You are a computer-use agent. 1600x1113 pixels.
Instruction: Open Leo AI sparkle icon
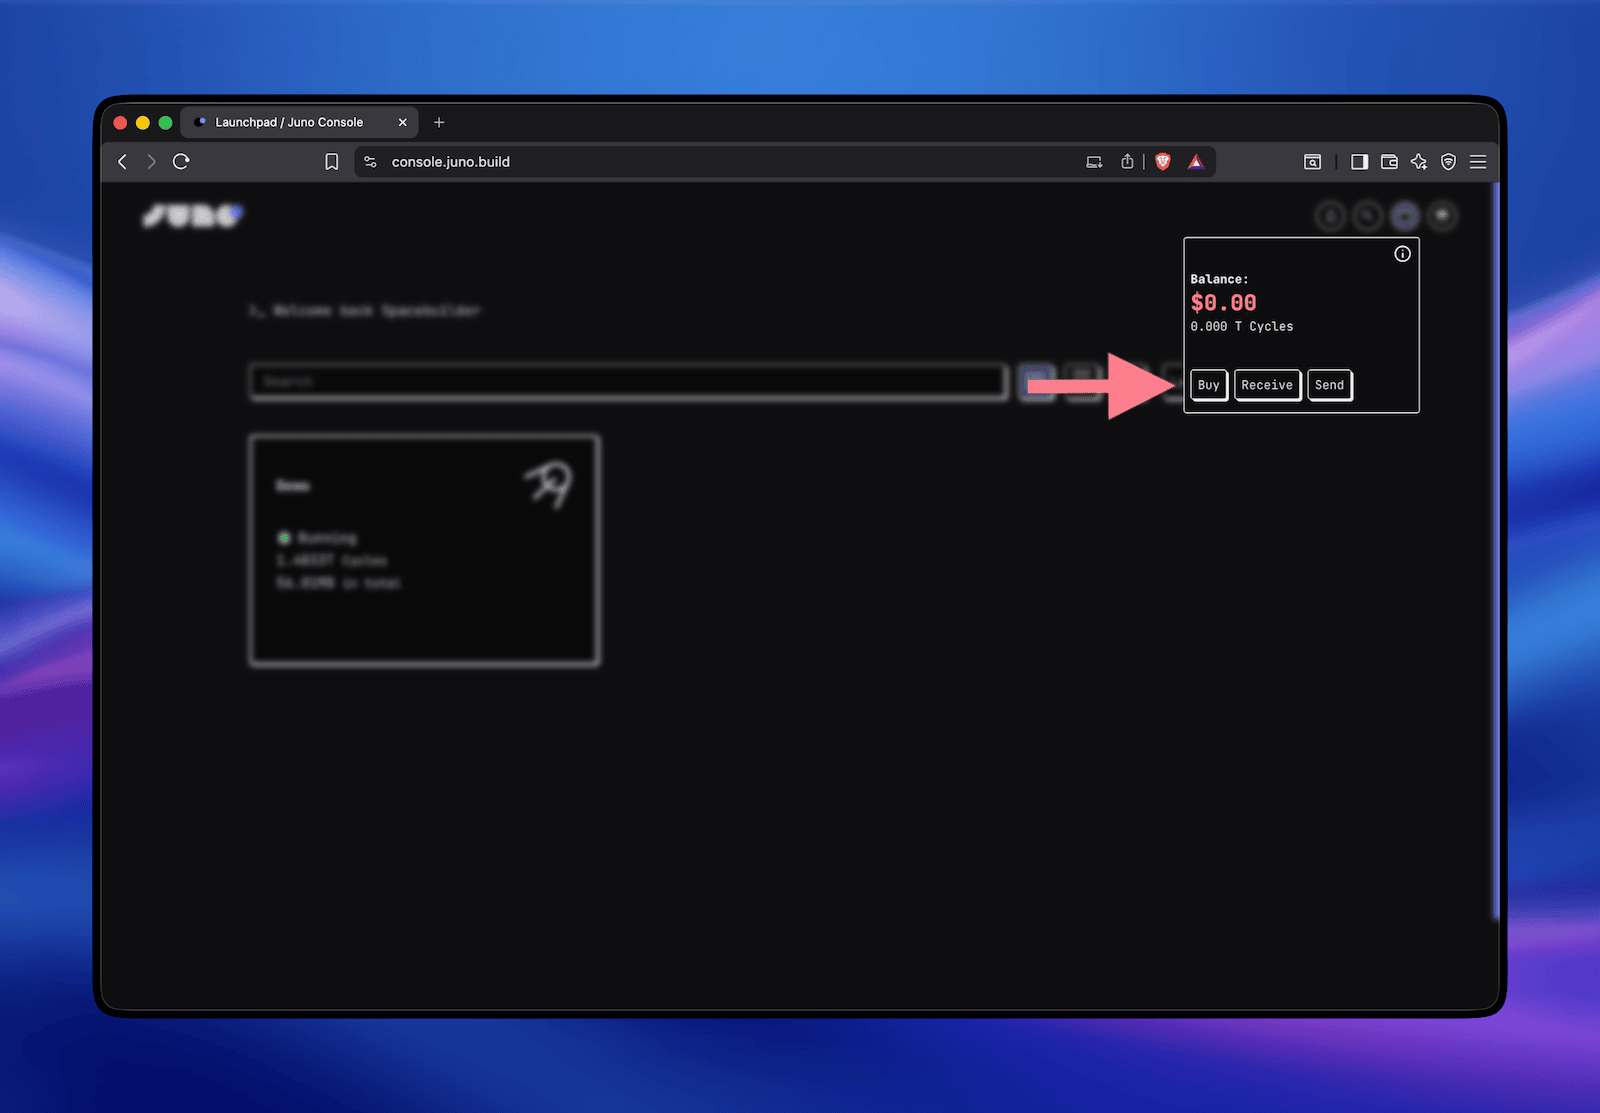(1419, 162)
